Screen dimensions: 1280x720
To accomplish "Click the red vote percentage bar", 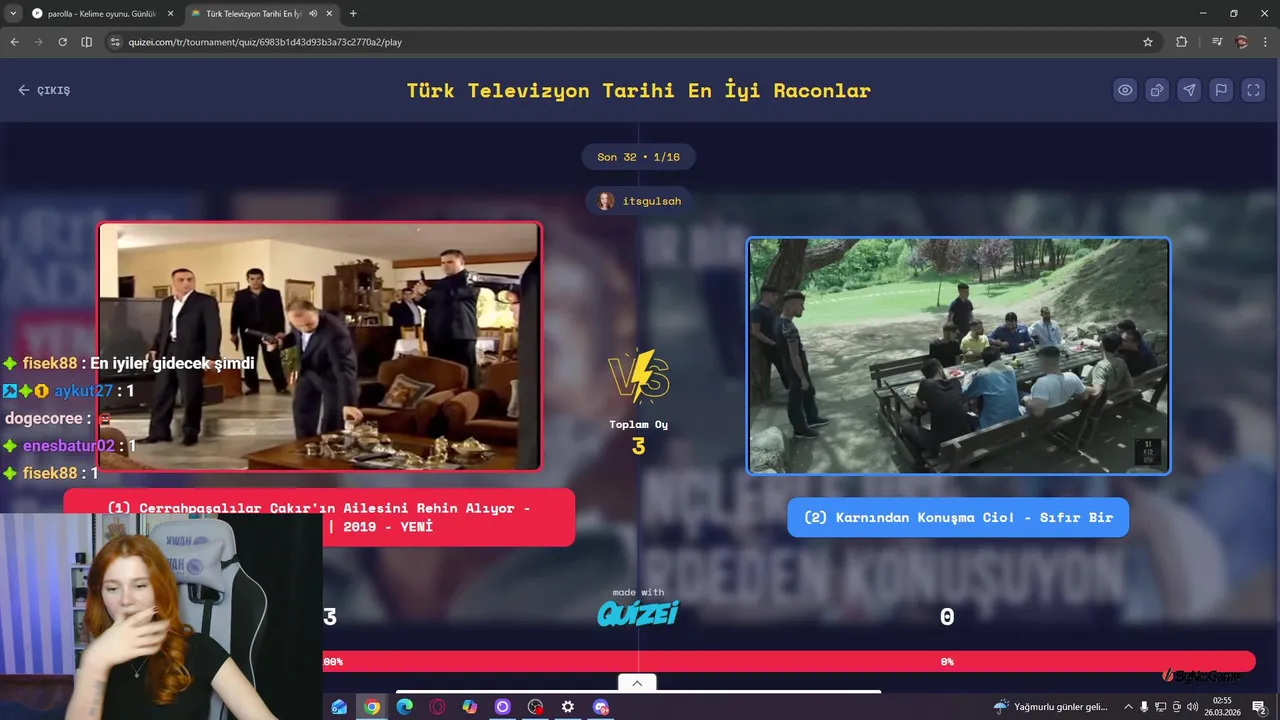I will coord(788,661).
